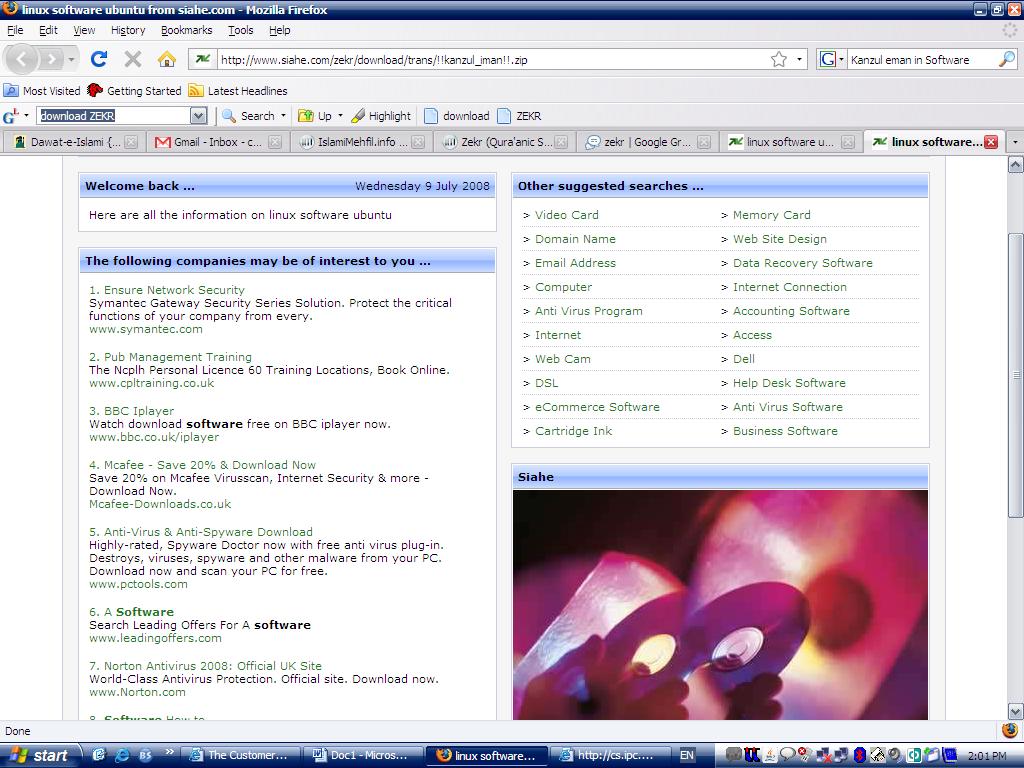1024x768 pixels.
Task: Click the vertical scrollbar down arrow
Action: click(1015, 711)
